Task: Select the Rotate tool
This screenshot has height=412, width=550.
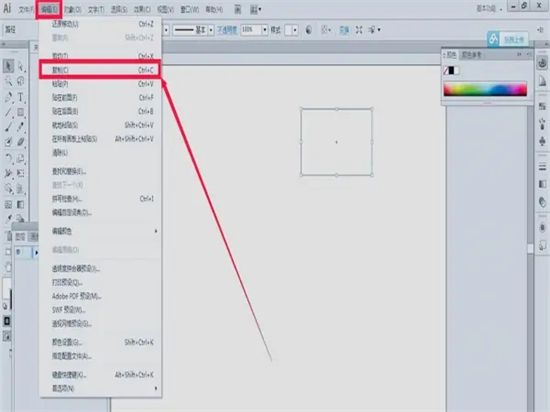Action: [8, 158]
